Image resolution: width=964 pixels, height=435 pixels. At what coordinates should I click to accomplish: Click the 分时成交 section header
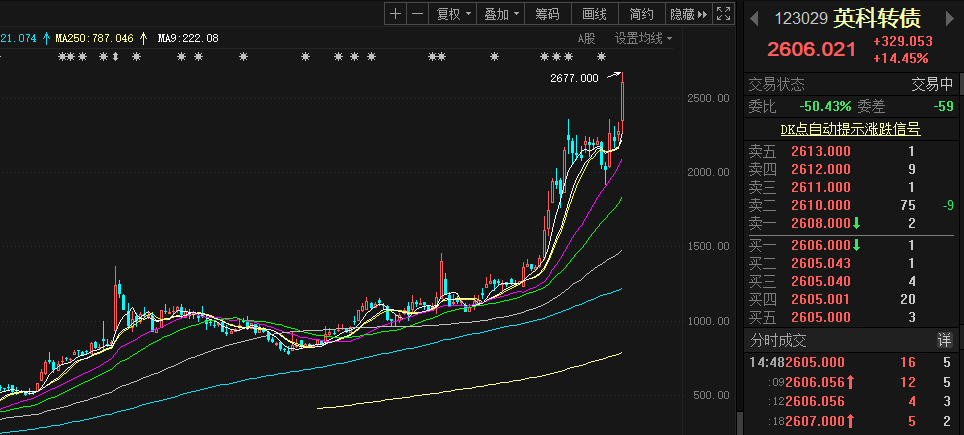pyautogui.click(x=780, y=340)
